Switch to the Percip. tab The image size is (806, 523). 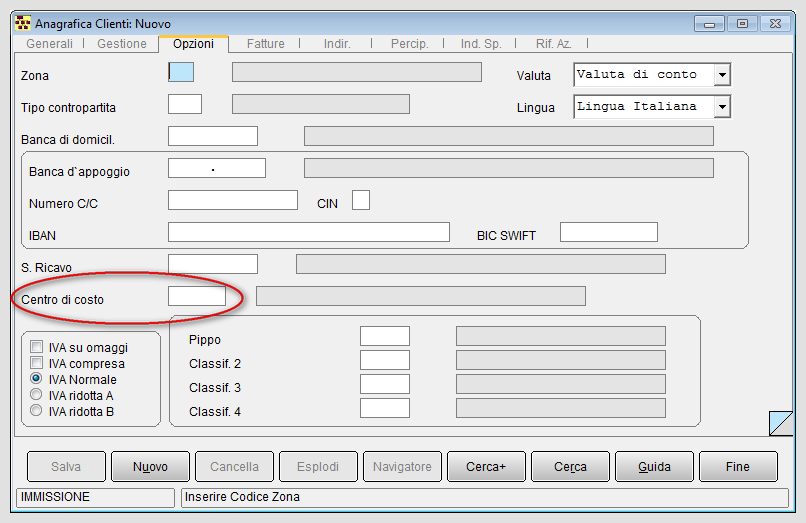[409, 44]
